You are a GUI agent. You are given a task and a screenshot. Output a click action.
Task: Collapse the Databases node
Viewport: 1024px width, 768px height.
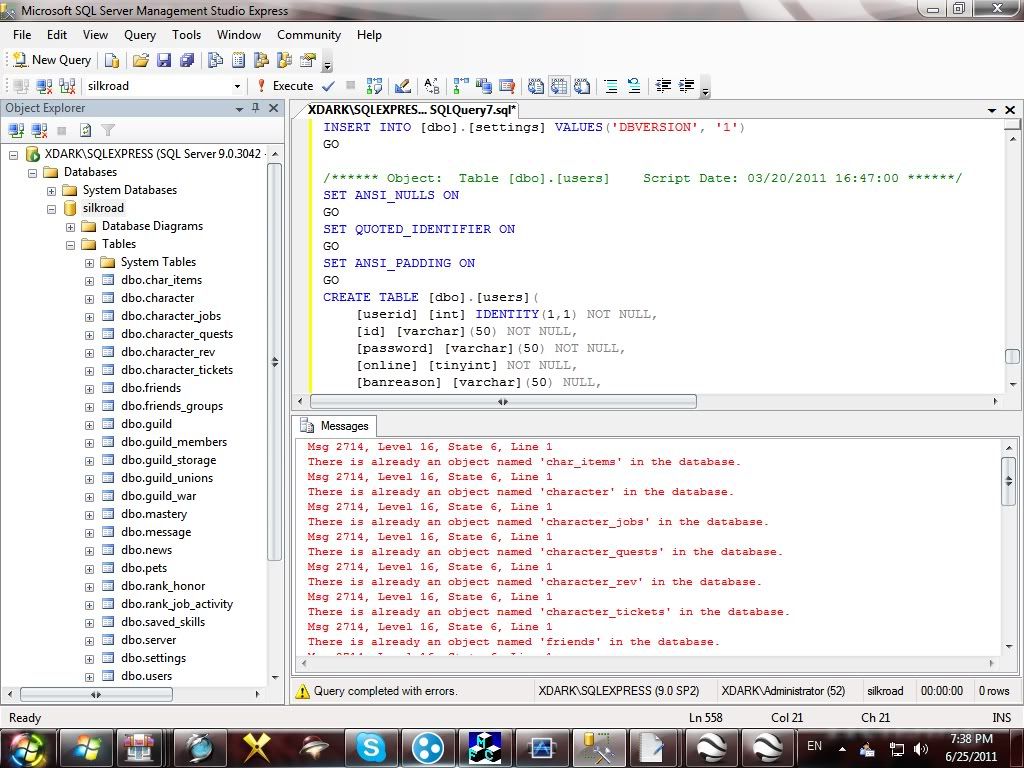coord(33,173)
